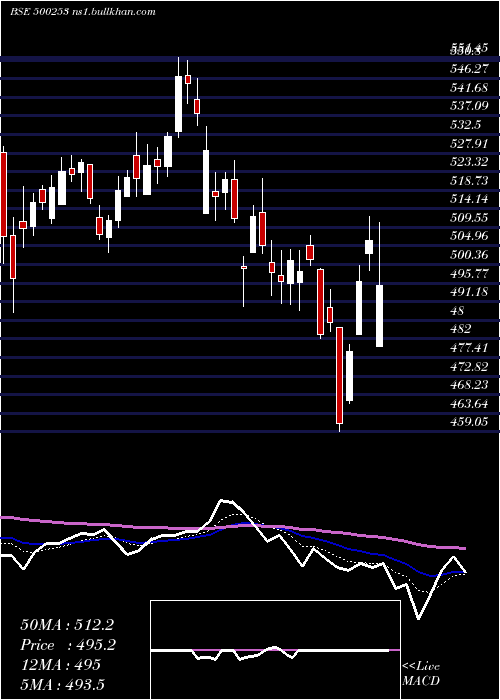Click the 463.64 price axis label

pyautogui.click(x=468, y=404)
